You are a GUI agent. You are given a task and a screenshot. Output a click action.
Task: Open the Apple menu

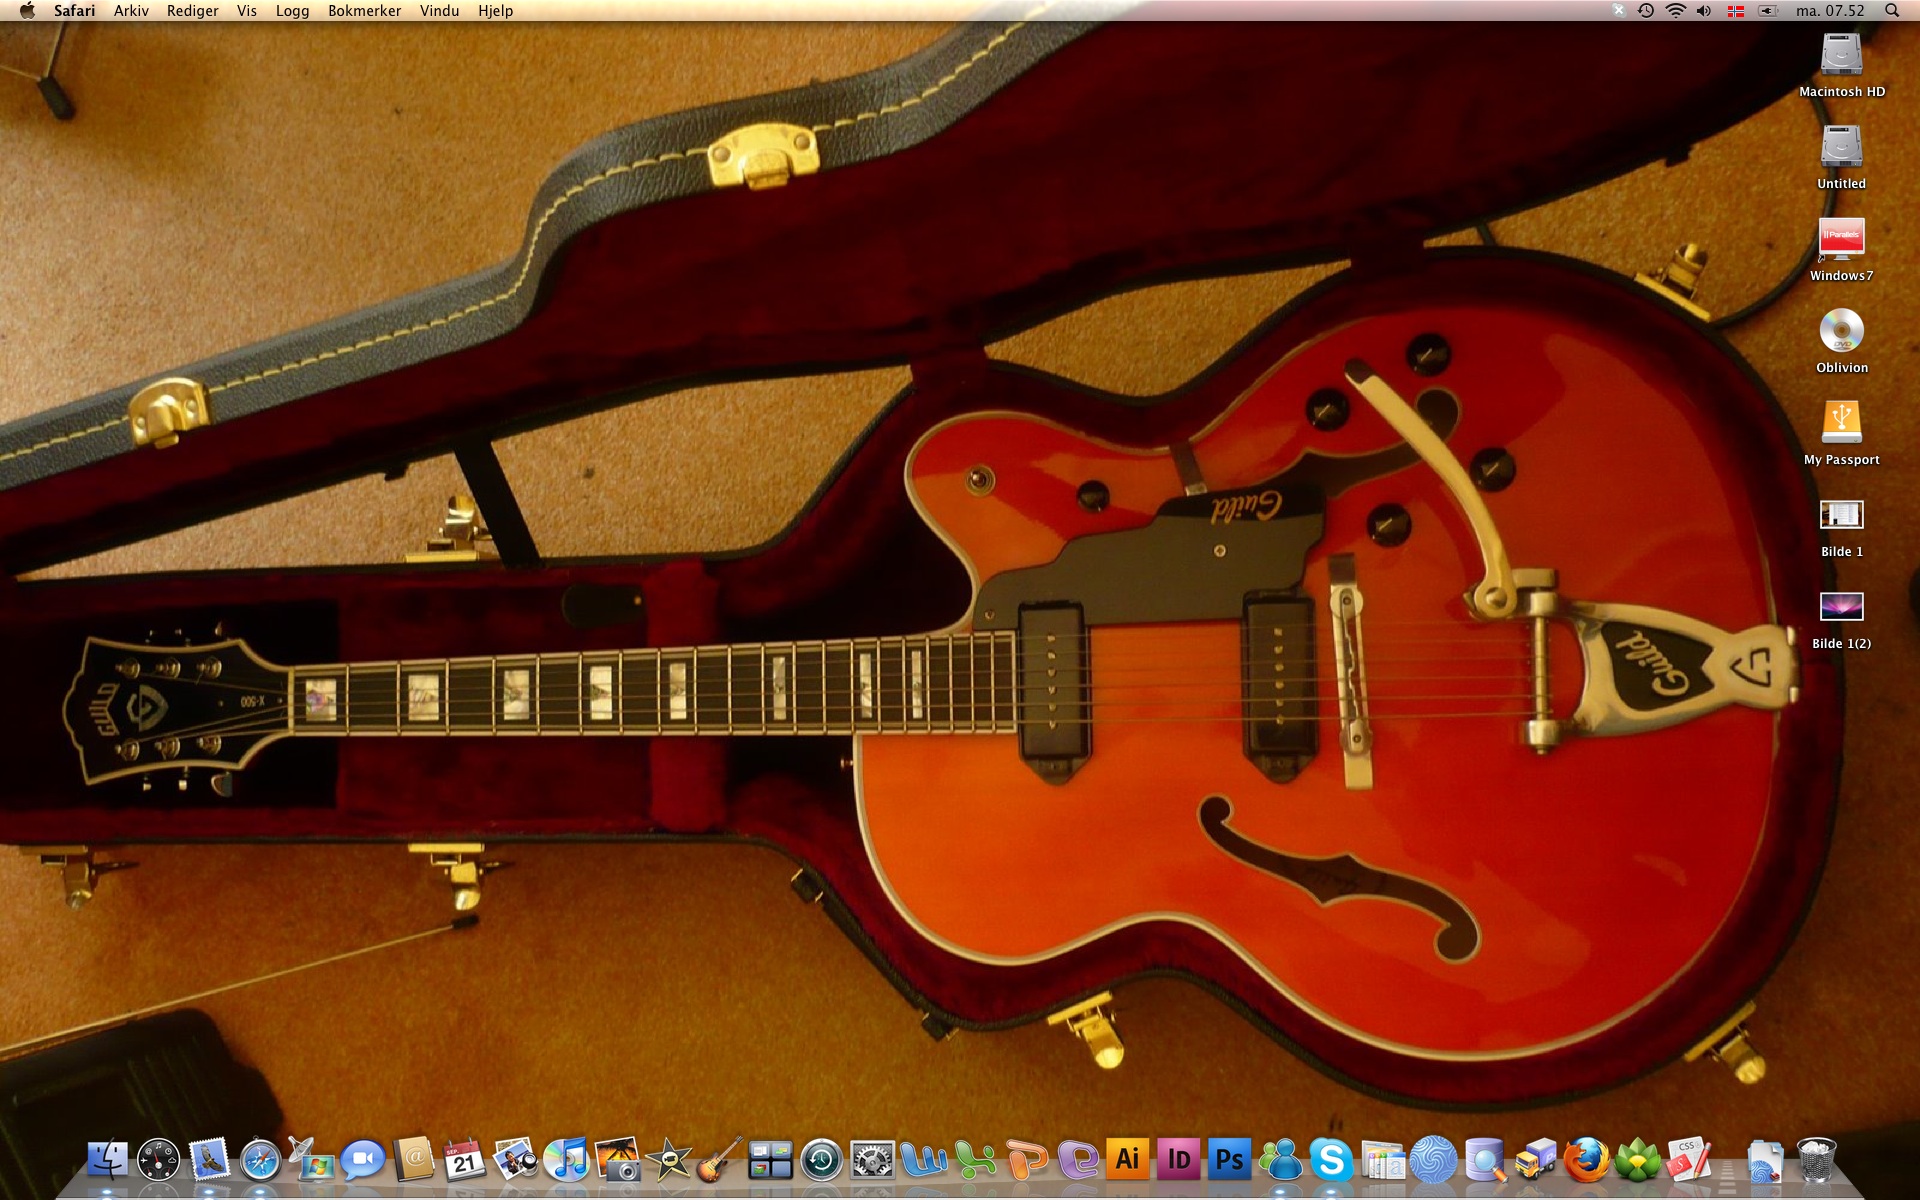pyautogui.click(x=27, y=11)
